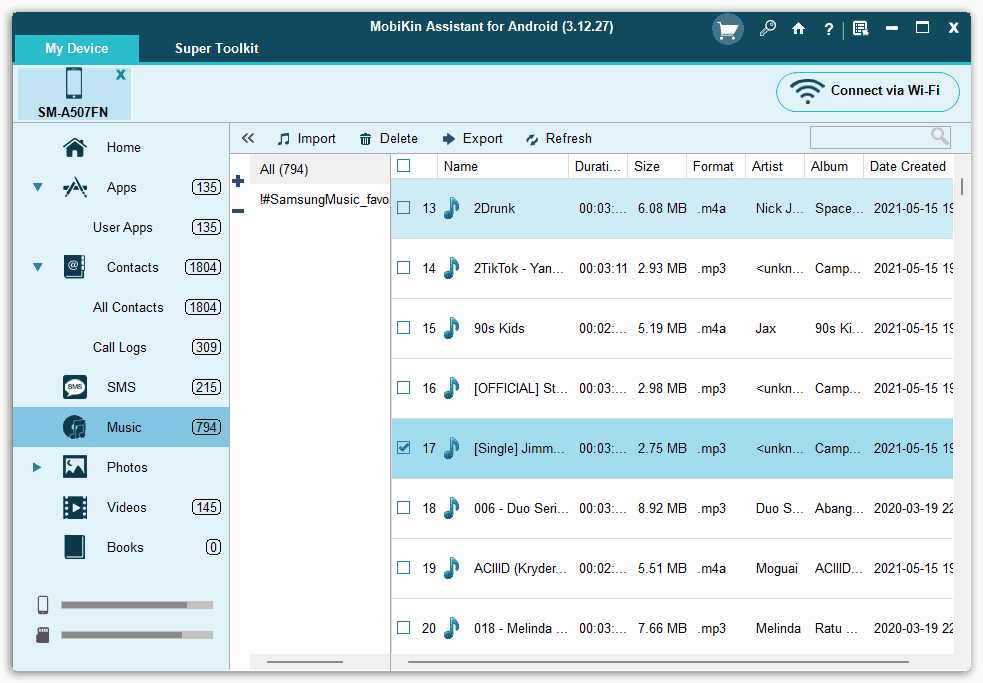
Task: Click the Moguai artist cell
Action: 777,568
